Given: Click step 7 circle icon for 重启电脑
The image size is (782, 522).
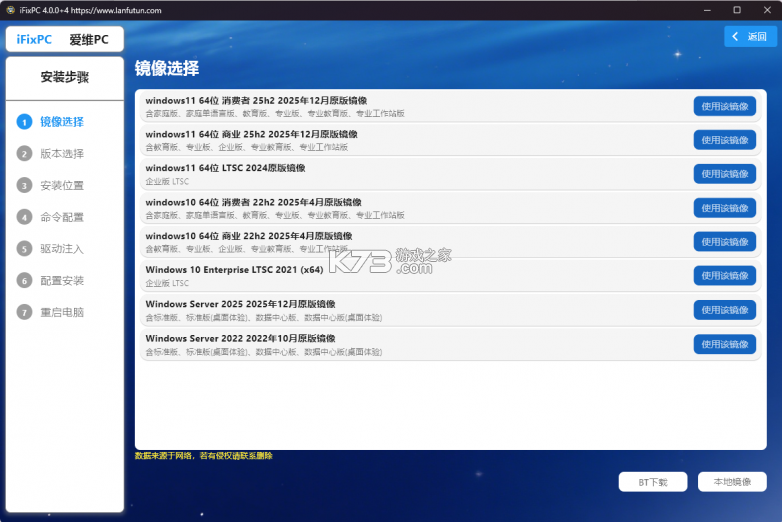Looking at the screenshot, I should click(24, 313).
